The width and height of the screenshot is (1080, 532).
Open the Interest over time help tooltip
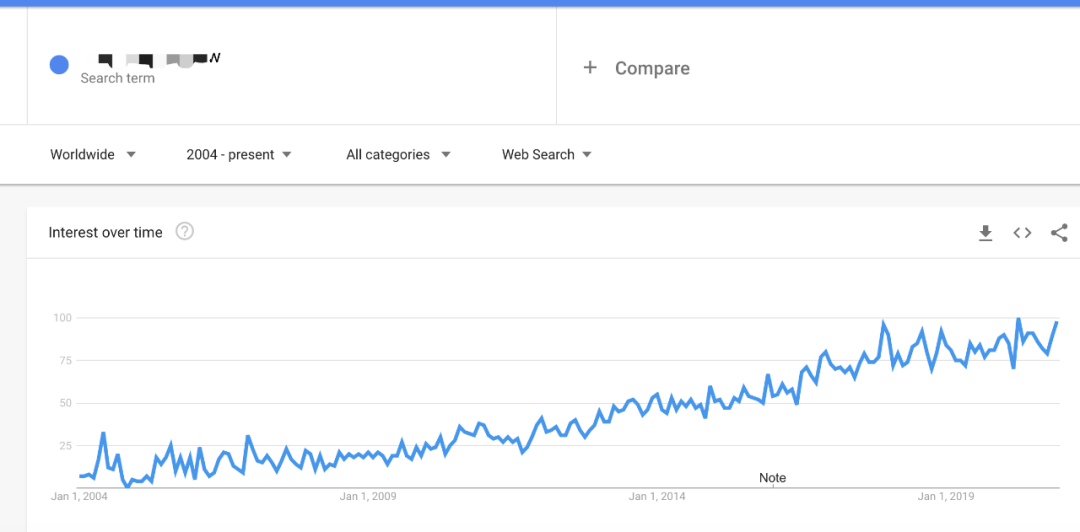[x=185, y=232]
